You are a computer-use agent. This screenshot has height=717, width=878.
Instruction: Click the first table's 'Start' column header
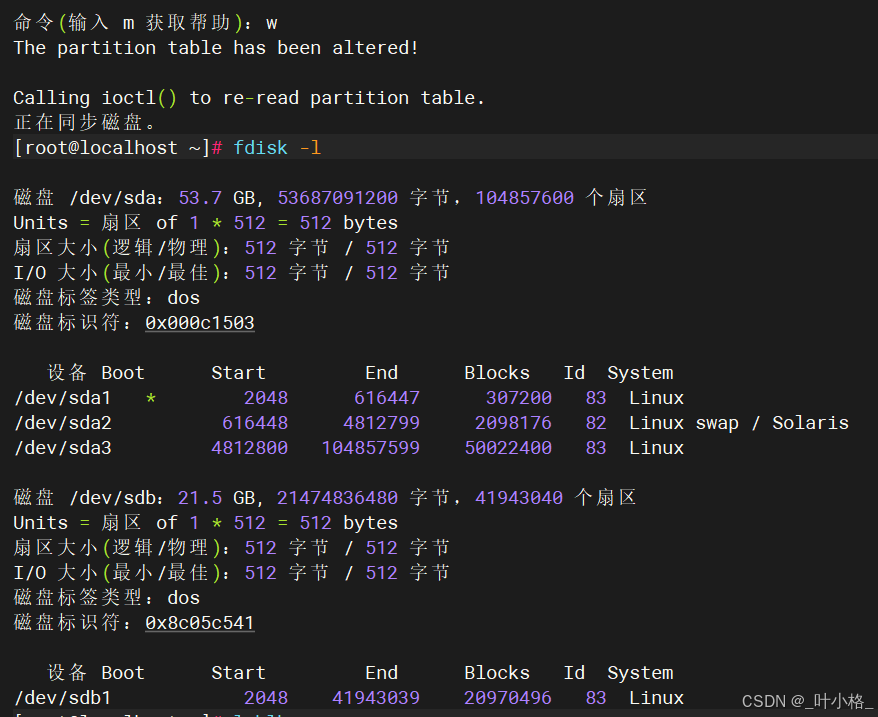[238, 373]
